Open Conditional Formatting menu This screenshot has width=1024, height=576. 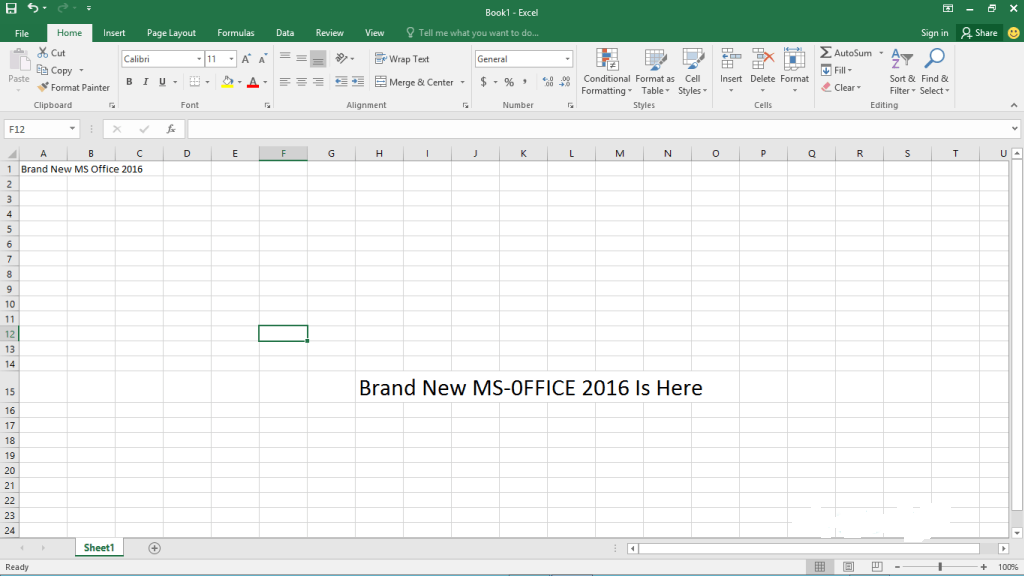click(607, 72)
